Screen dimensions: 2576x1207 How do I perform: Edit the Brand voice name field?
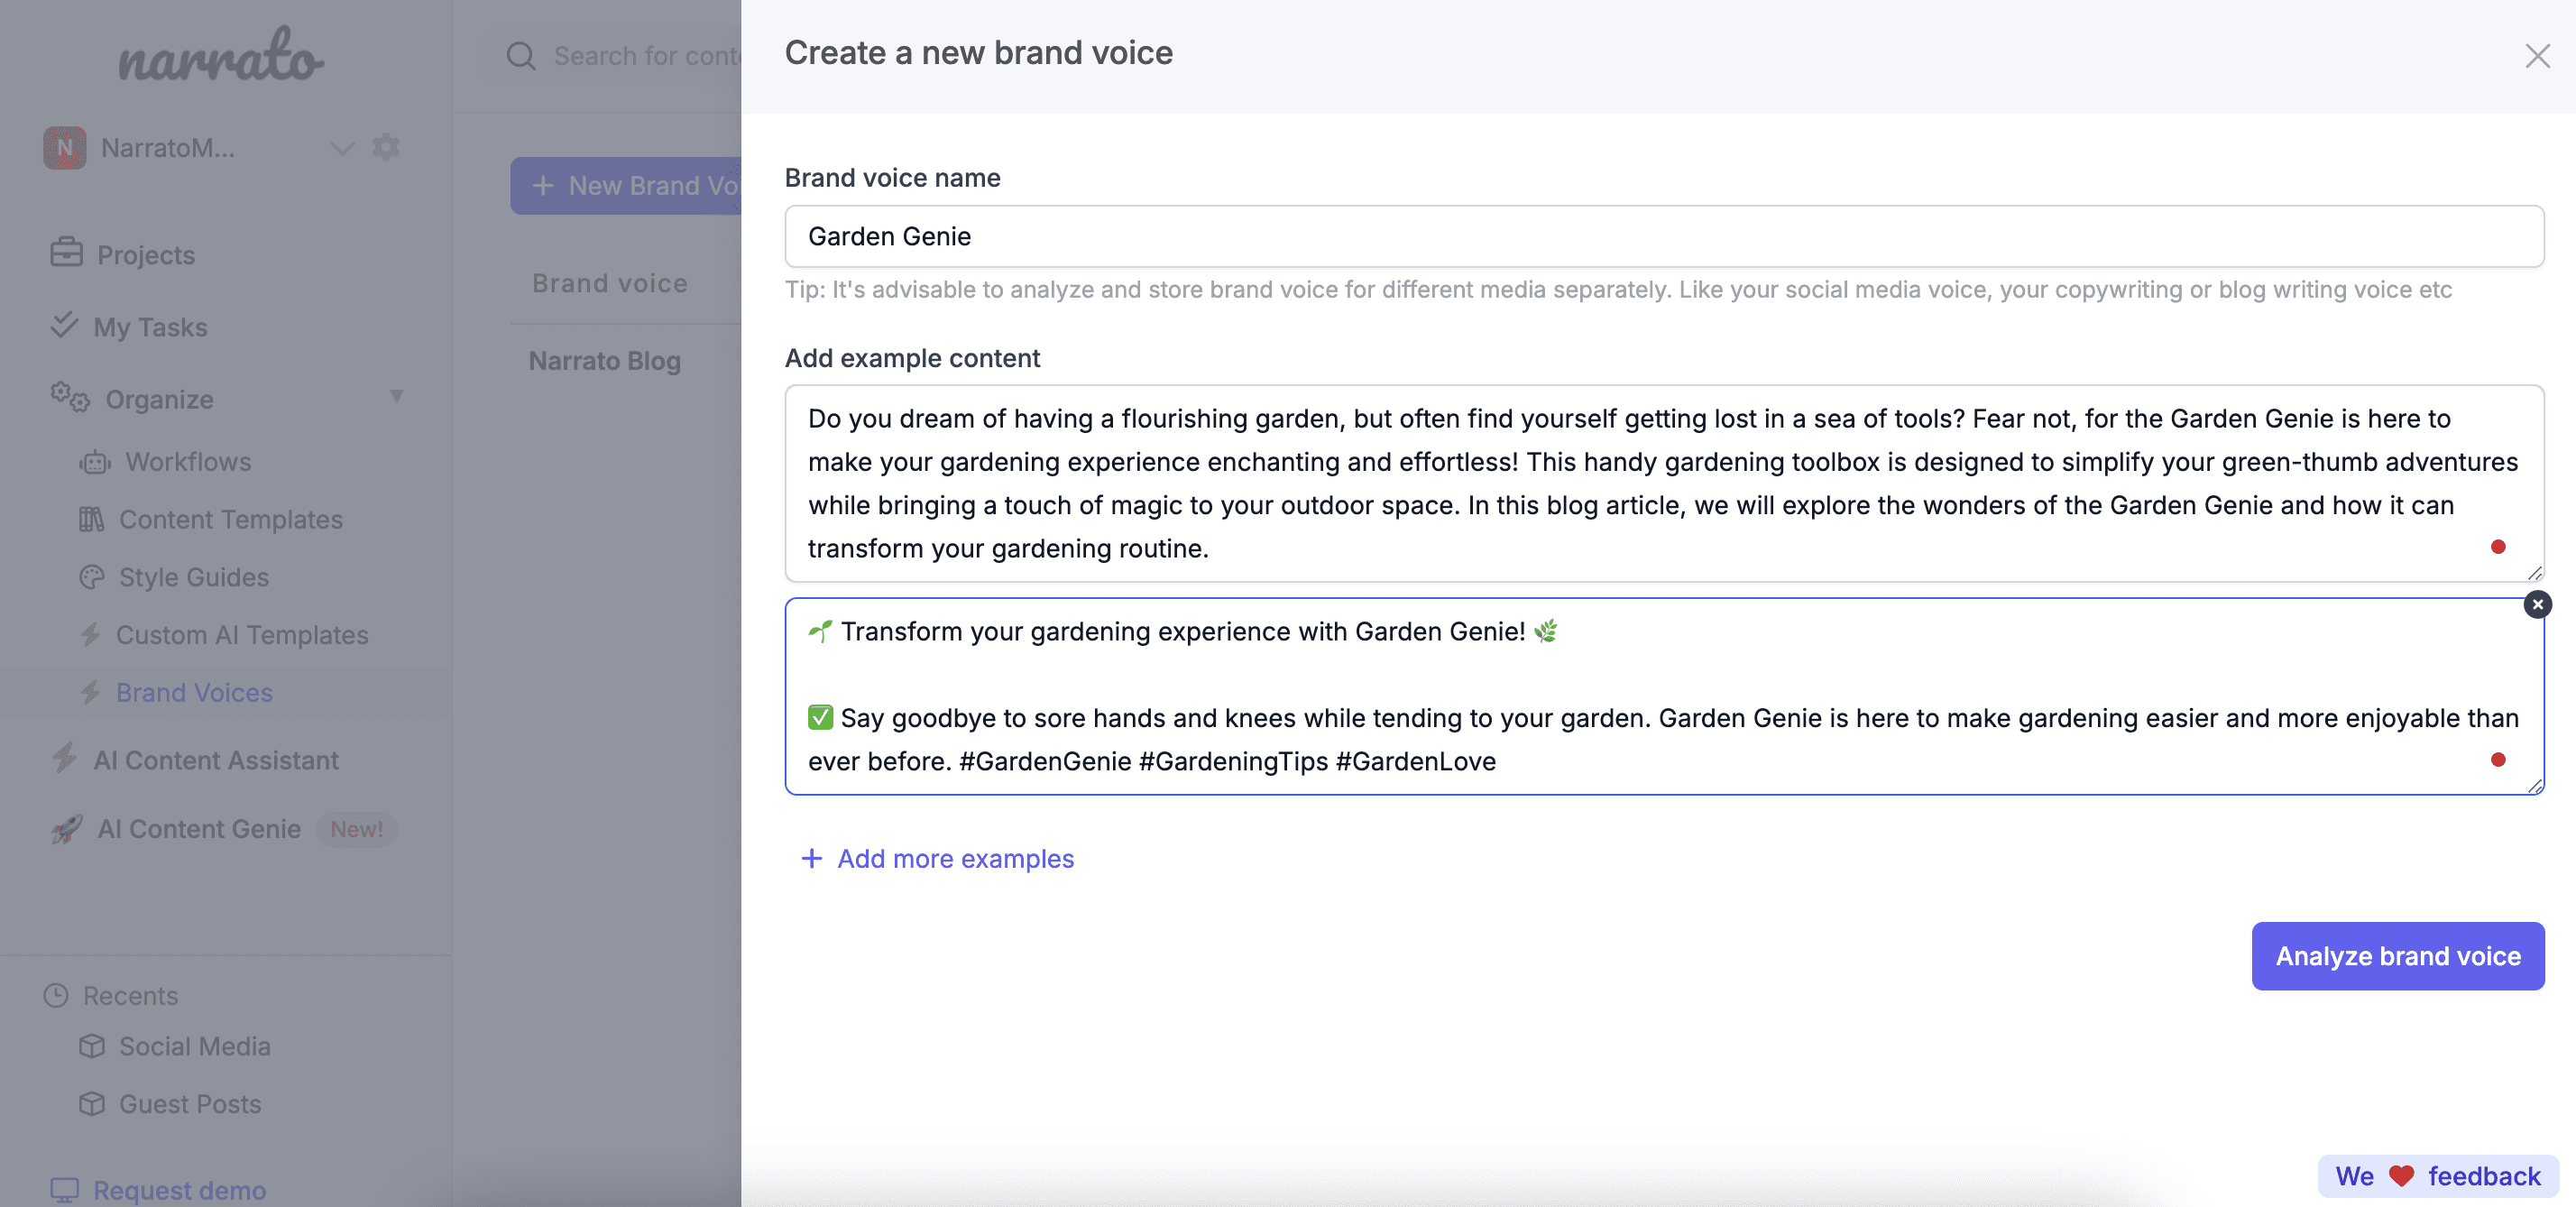pyautogui.click(x=1664, y=236)
